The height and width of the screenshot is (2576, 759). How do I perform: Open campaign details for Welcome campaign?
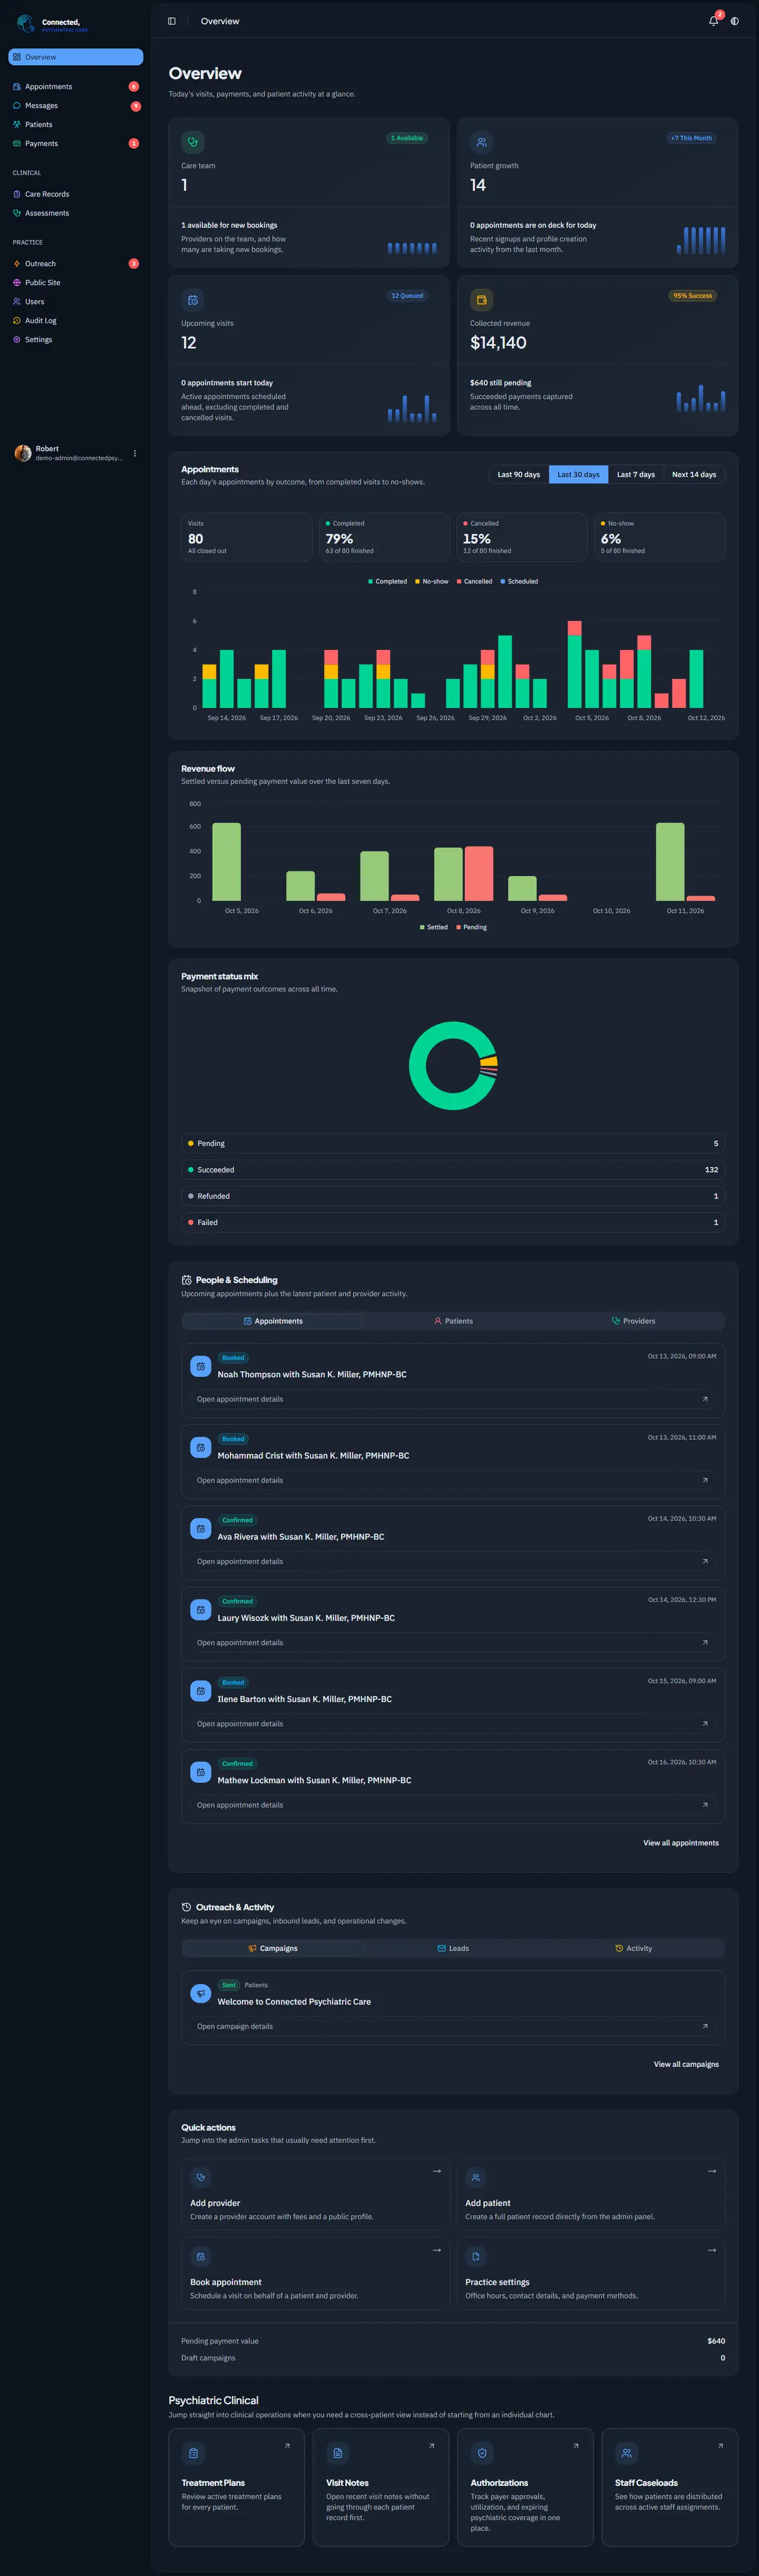[x=453, y=2026]
